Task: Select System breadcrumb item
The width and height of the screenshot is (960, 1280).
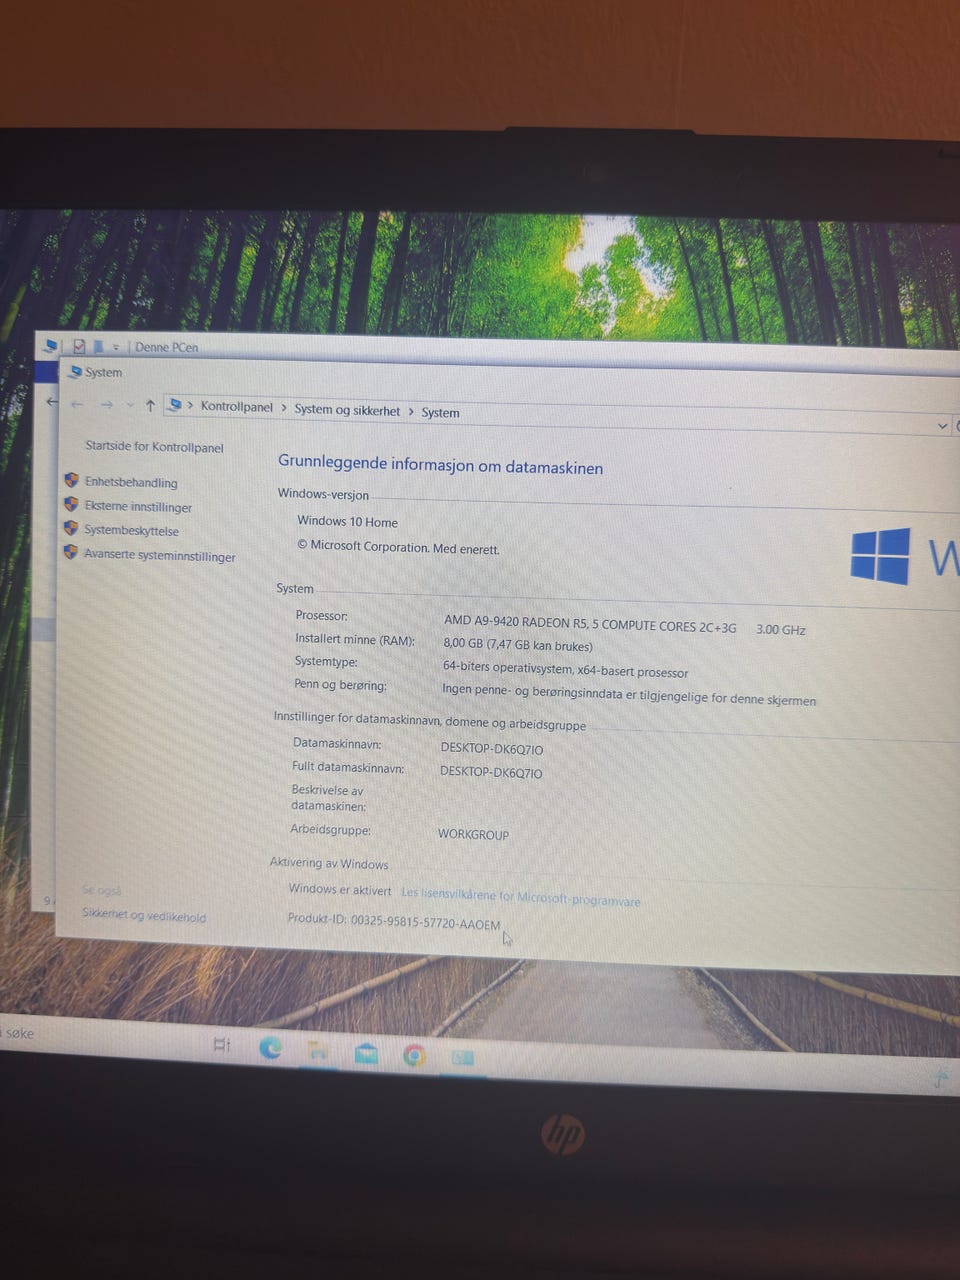Action: (x=440, y=412)
